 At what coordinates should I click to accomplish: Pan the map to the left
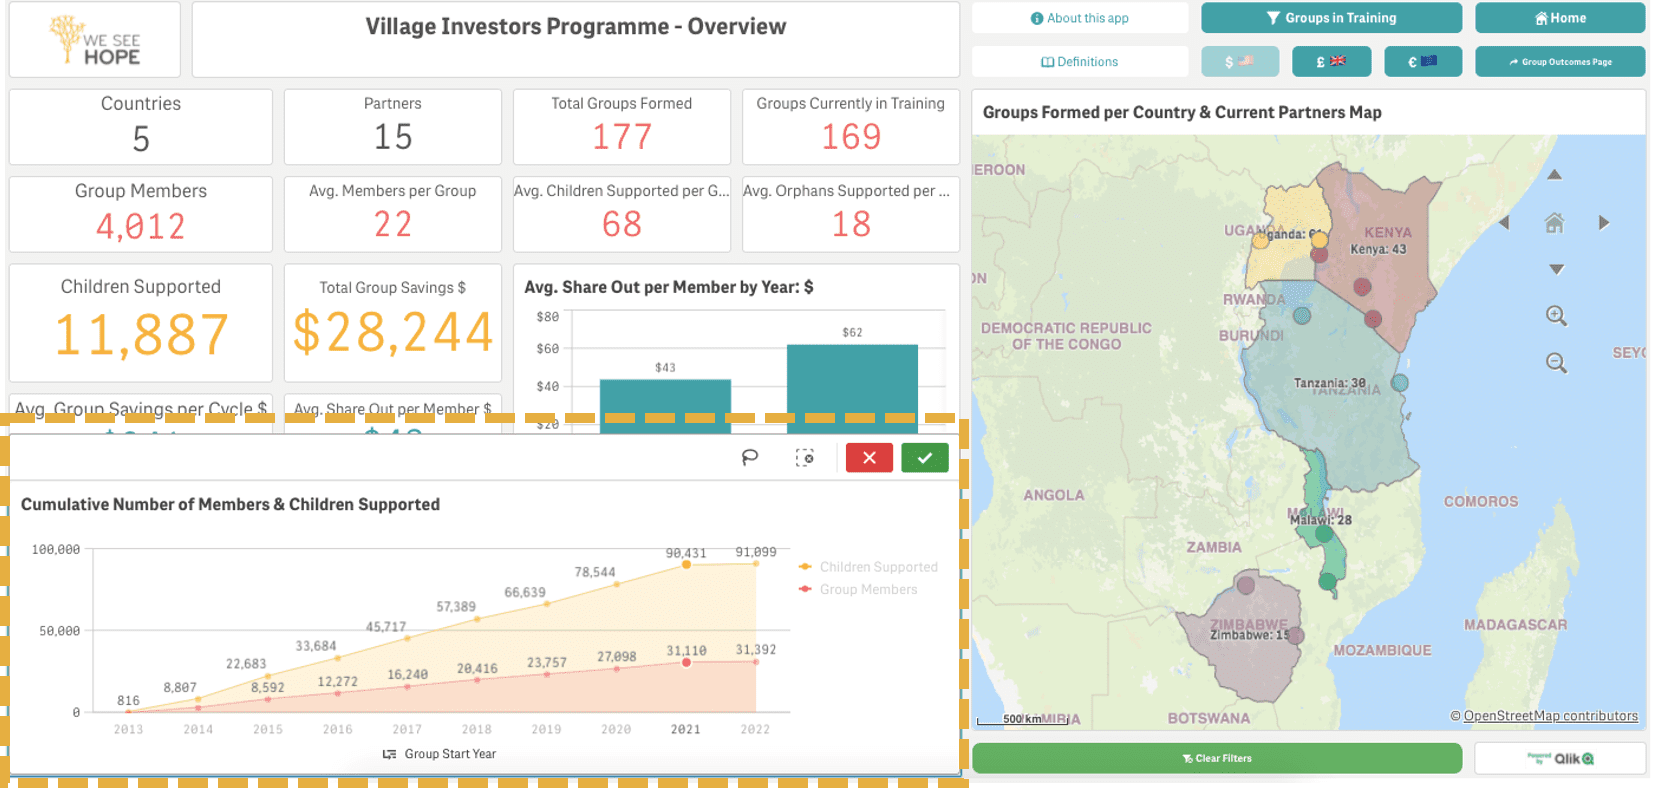click(x=1503, y=222)
